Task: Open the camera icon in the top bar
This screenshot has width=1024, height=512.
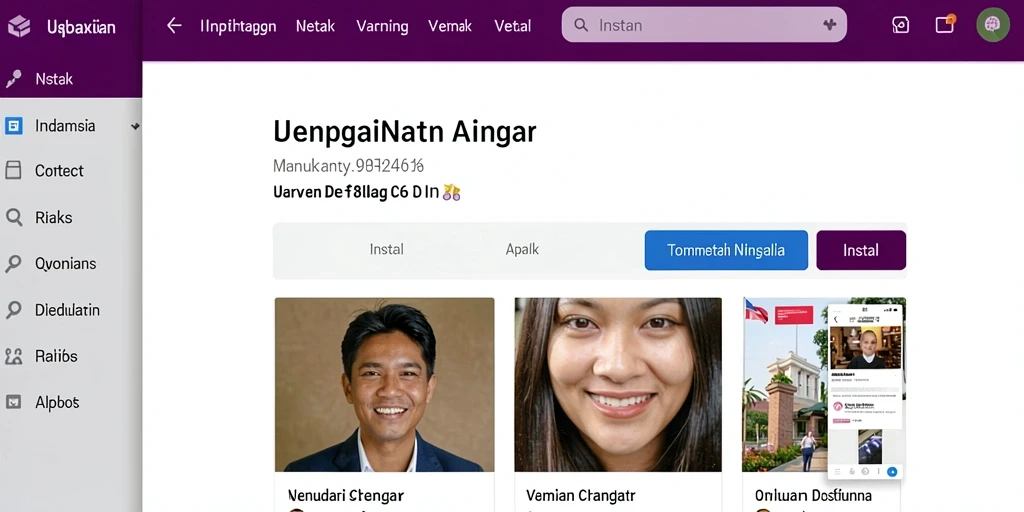Action: (x=901, y=25)
